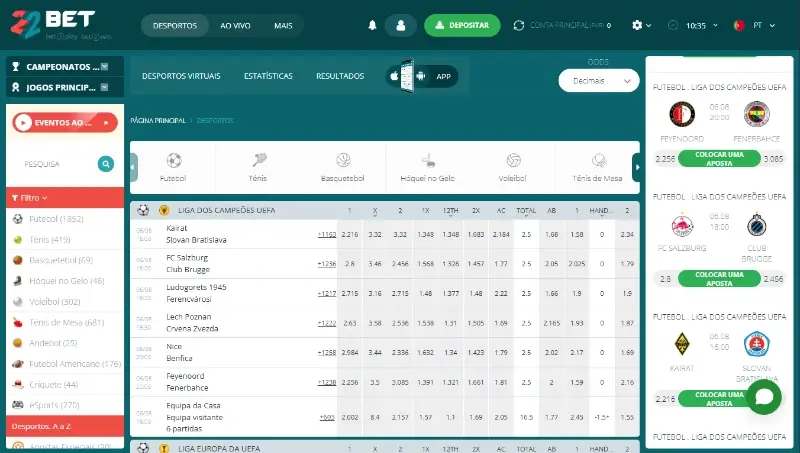Viewport: 800px width, 453px height.
Task: Place a bet on Kairat vs Slovan Bratislava card
Action: 719,398
